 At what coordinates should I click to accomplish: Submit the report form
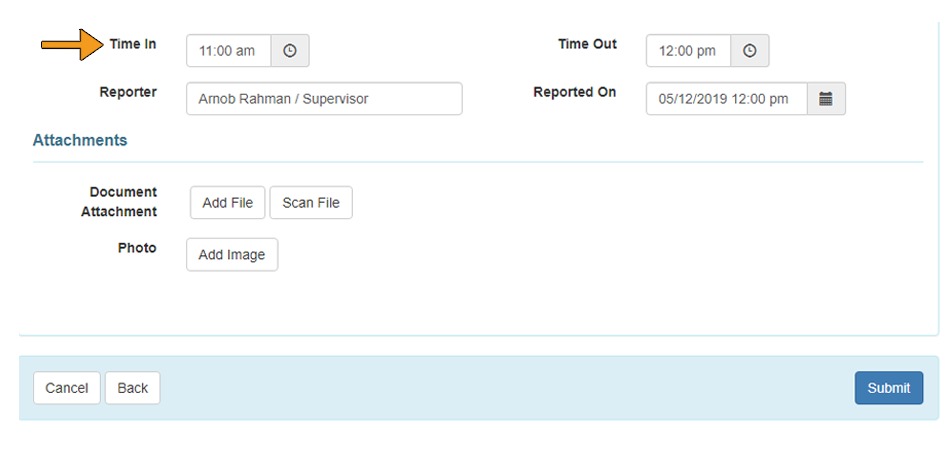click(889, 388)
